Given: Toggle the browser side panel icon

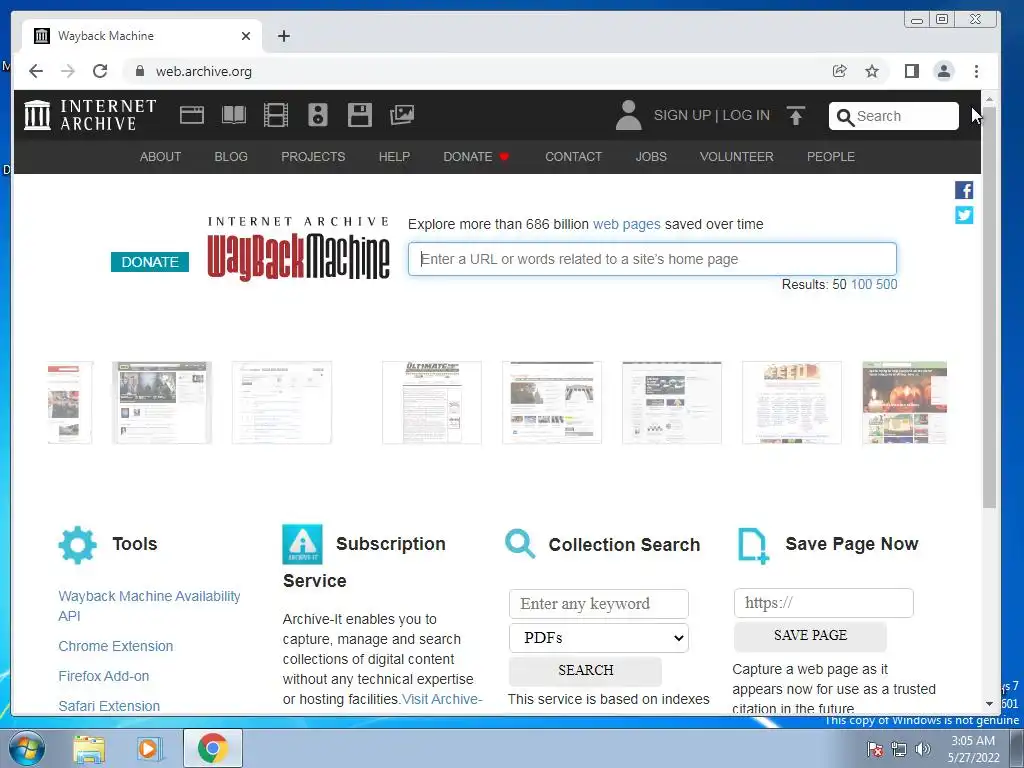Looking at the screenshot, I should (912, 71).
